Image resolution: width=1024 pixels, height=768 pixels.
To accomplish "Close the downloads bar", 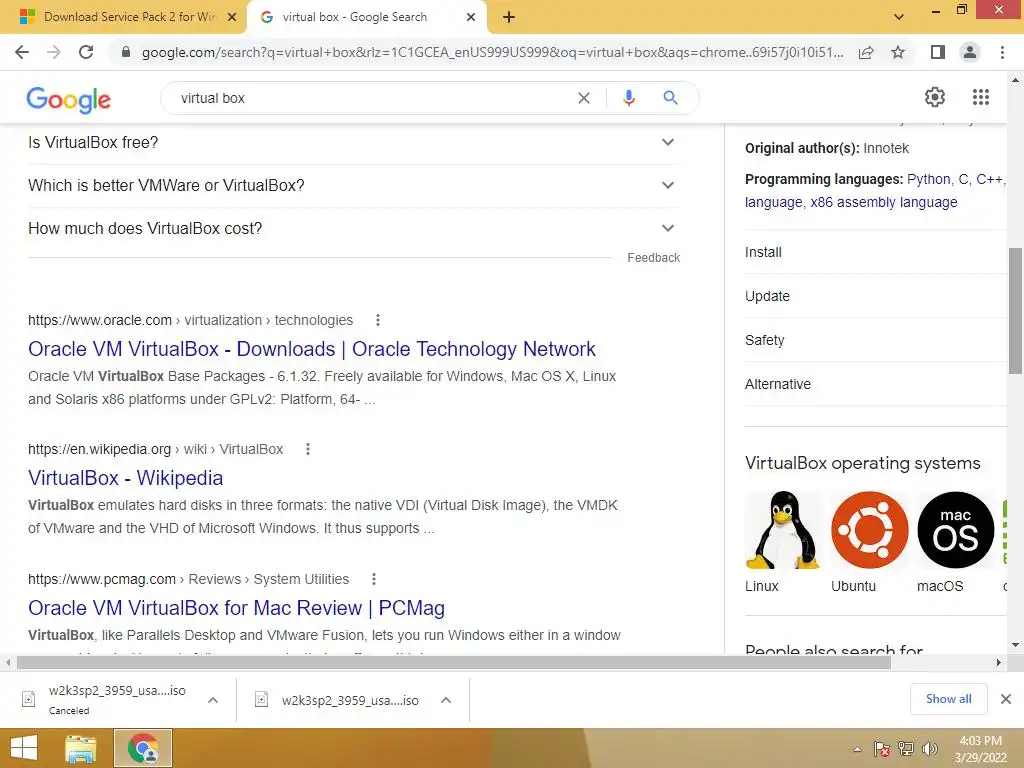I will point(1006,699).
